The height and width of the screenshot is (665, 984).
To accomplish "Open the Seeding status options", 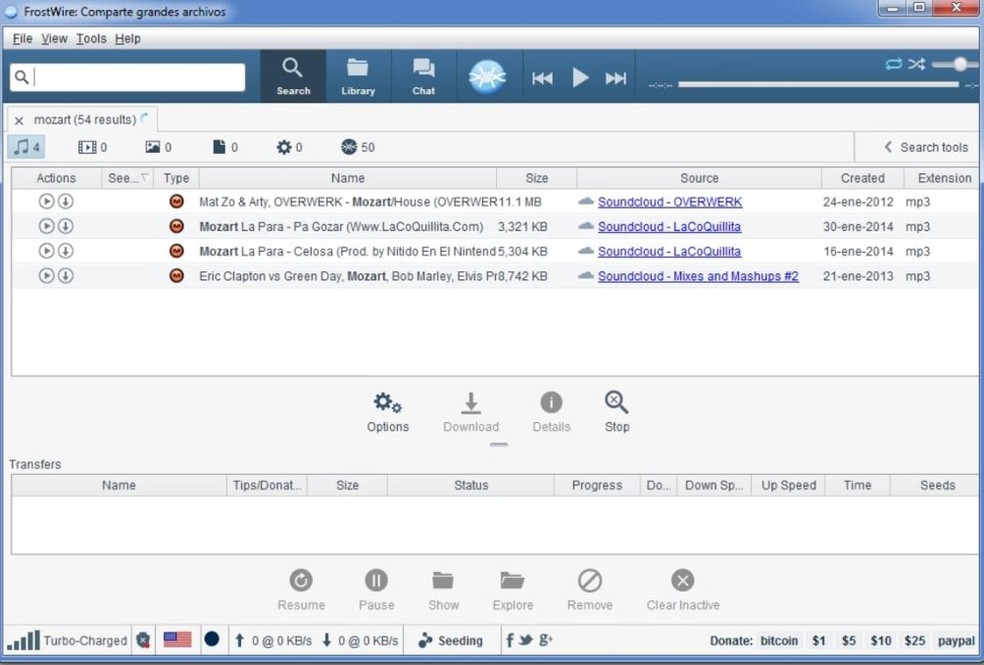I will [x=450, y=640].
